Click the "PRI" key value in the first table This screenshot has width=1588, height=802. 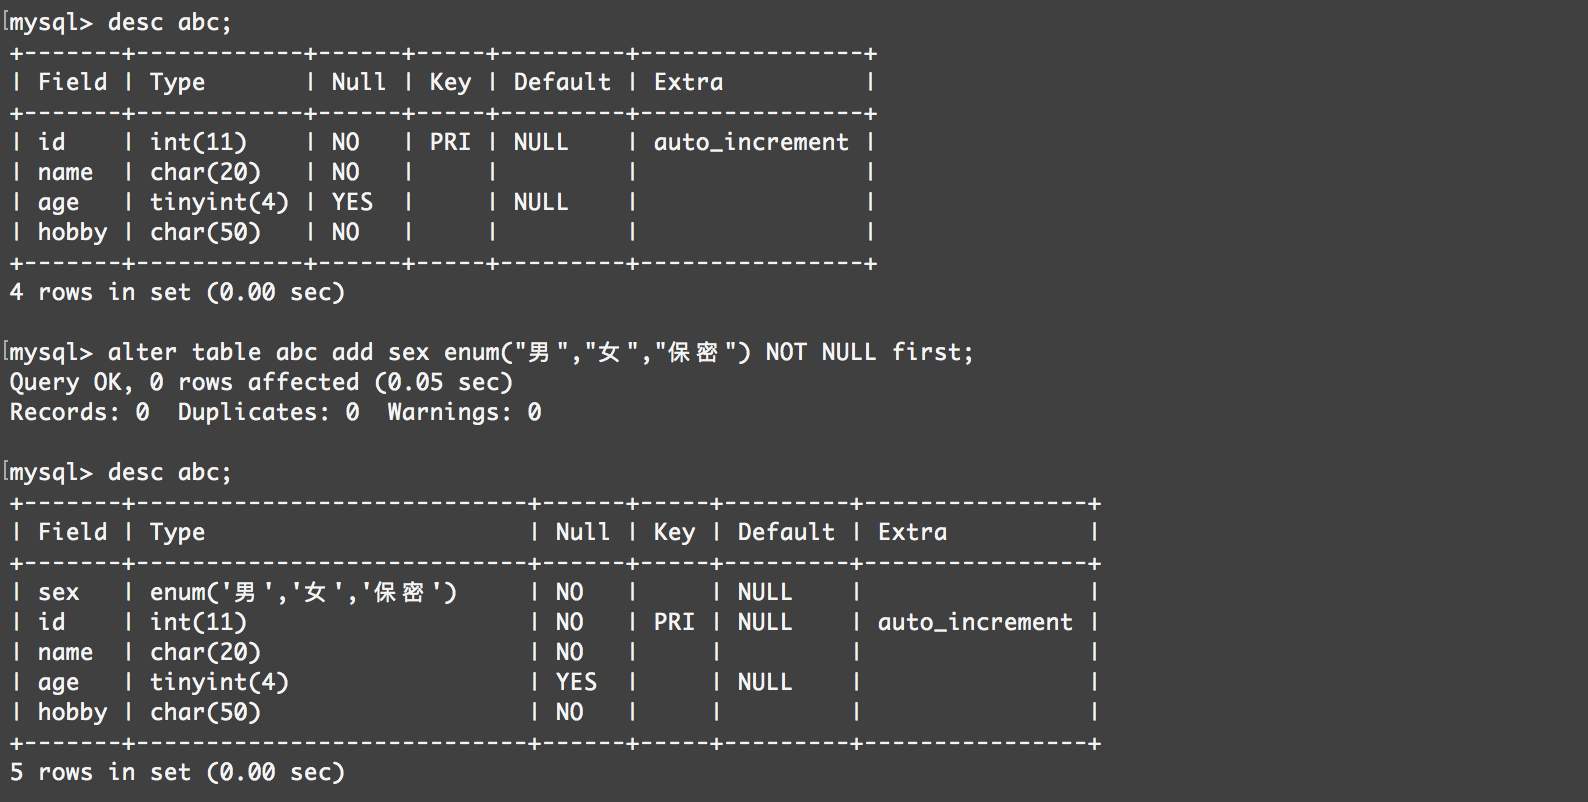450,142
